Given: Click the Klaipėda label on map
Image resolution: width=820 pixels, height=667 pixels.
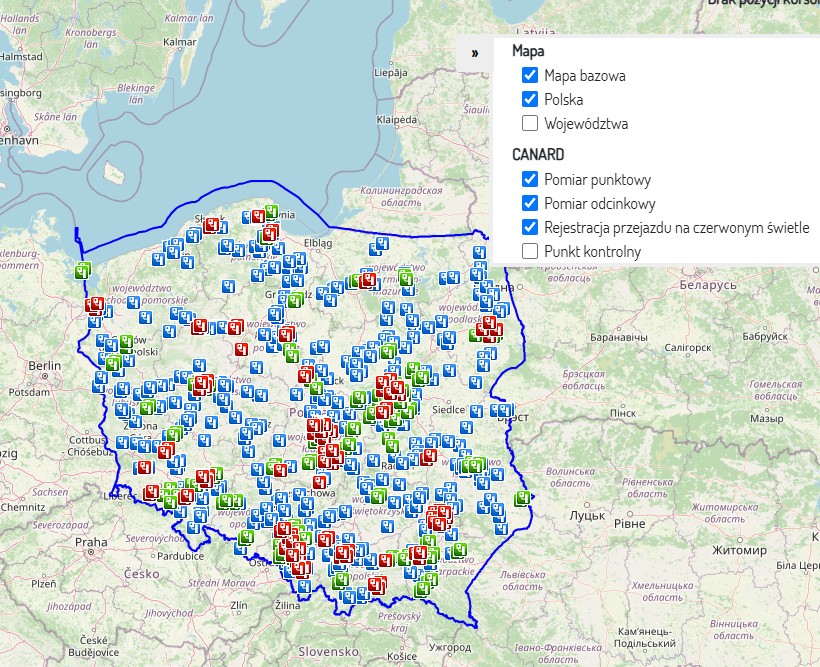Looking at the screenshot, I should [397, 120].
